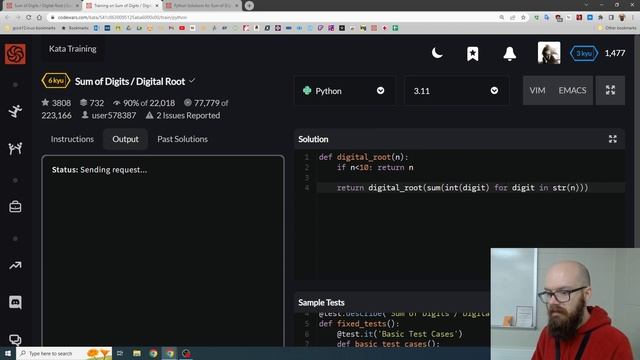Click the Kata Training header label
Viewport: 640px width, 360px height.
coord(73,49)
